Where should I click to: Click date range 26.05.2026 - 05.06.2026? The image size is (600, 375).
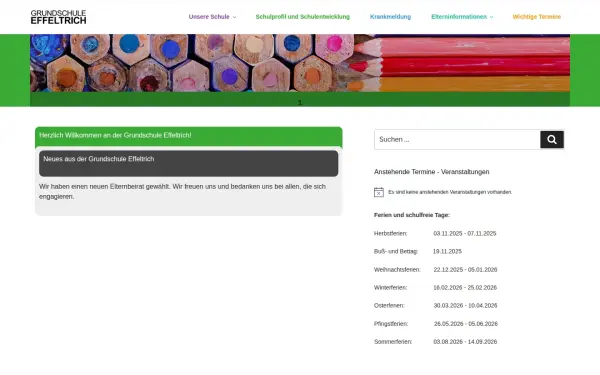(466, 324)
